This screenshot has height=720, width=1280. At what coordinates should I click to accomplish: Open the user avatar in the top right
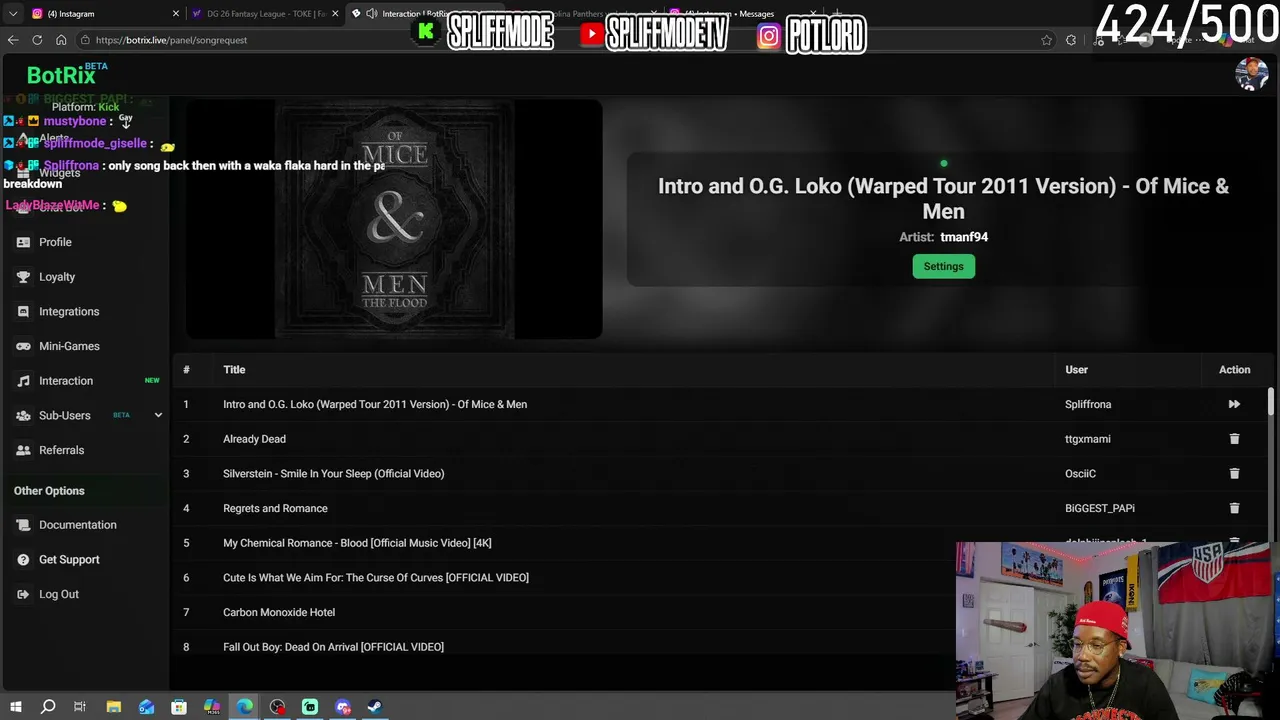point(1251,74)
